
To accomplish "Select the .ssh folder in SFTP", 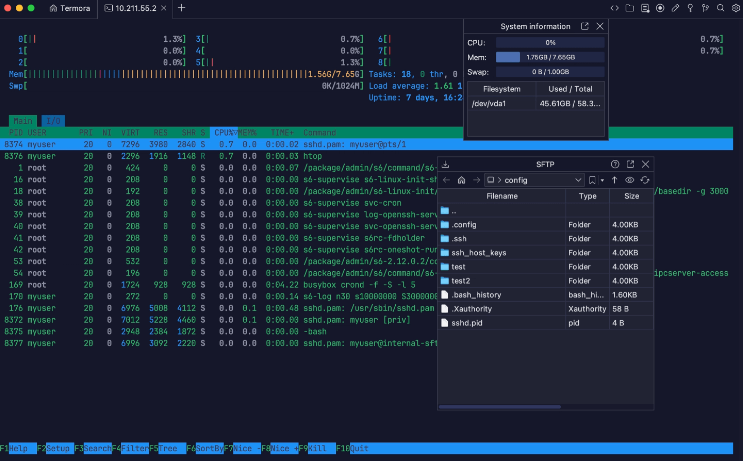I will coord(545,238).
